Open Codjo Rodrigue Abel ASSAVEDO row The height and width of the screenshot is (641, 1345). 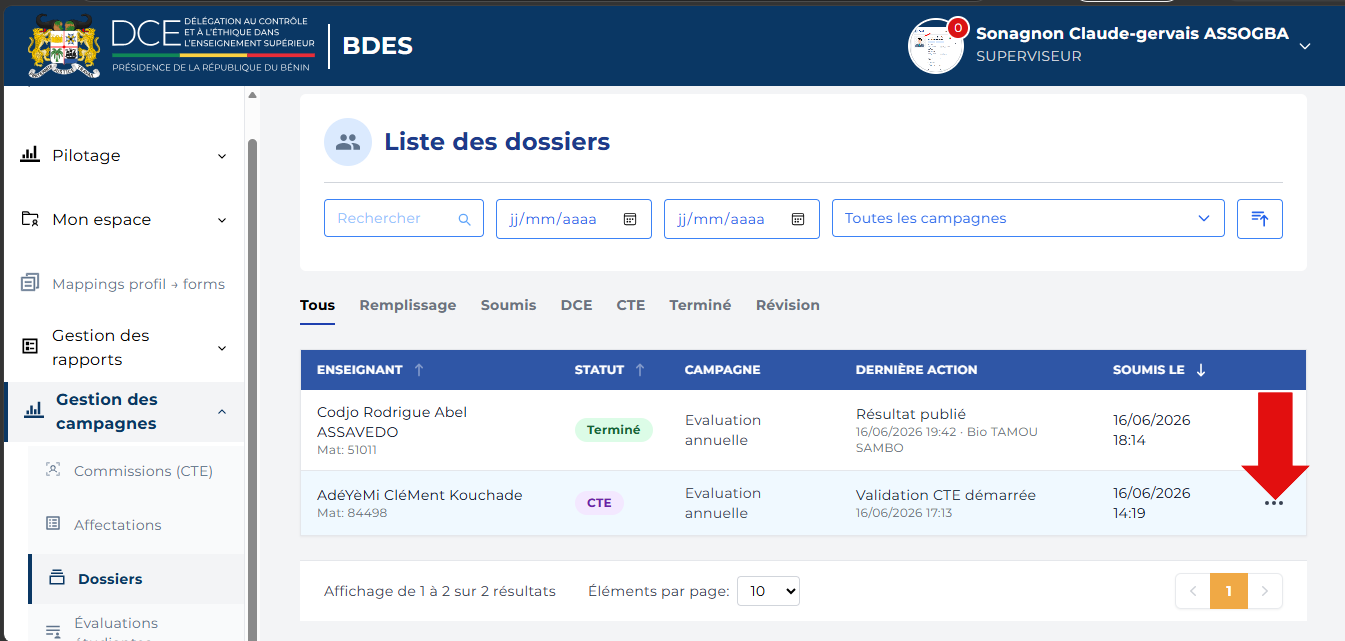[x=803, y=430]
